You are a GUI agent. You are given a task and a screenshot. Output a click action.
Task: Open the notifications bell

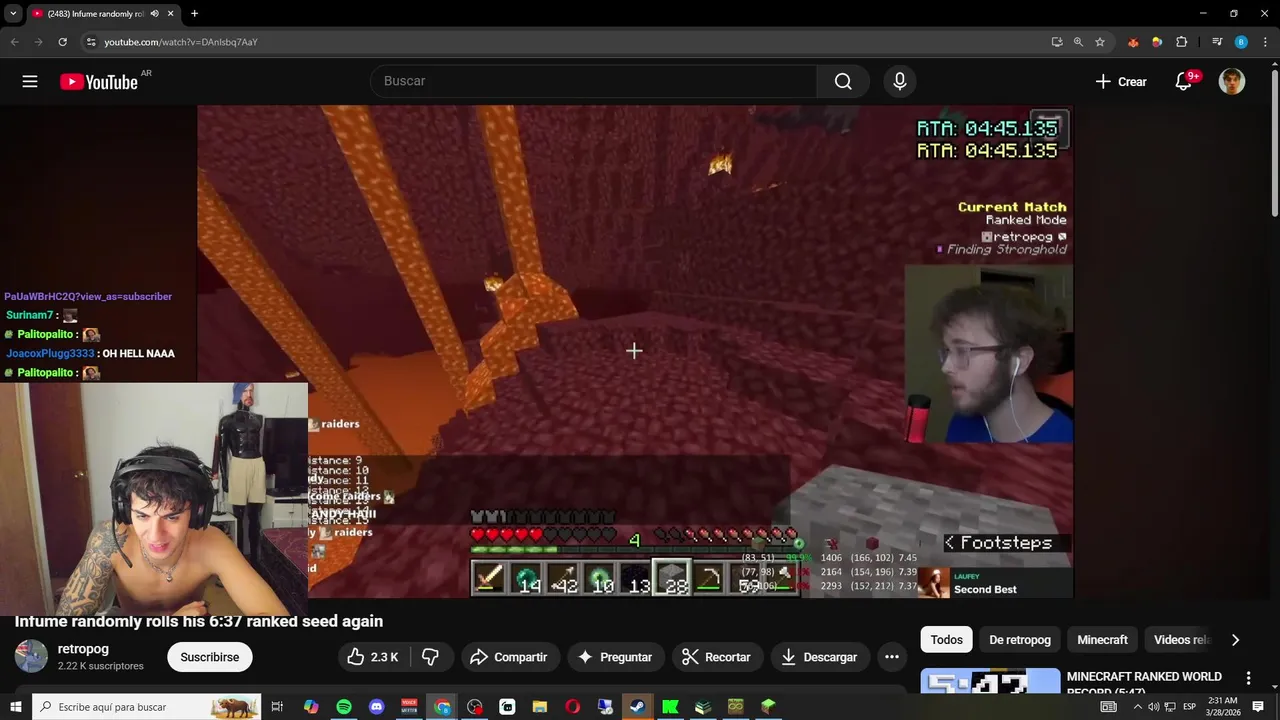[1184, 82]
